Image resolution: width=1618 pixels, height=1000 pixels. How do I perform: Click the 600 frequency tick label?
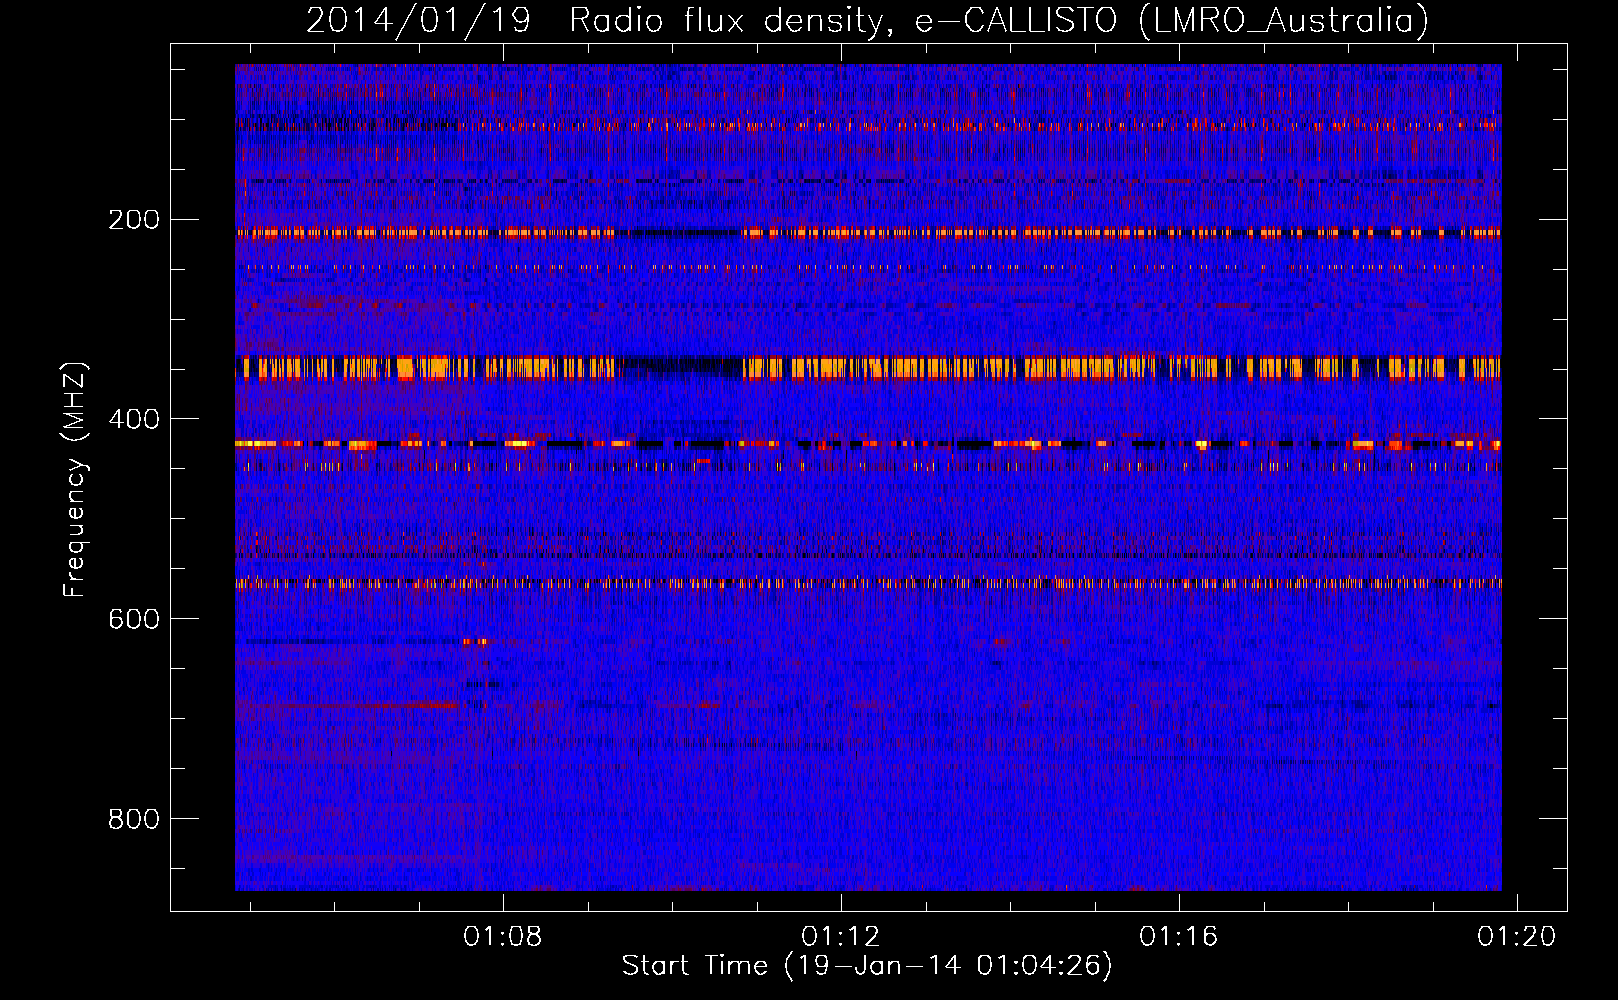pos(134,620)
